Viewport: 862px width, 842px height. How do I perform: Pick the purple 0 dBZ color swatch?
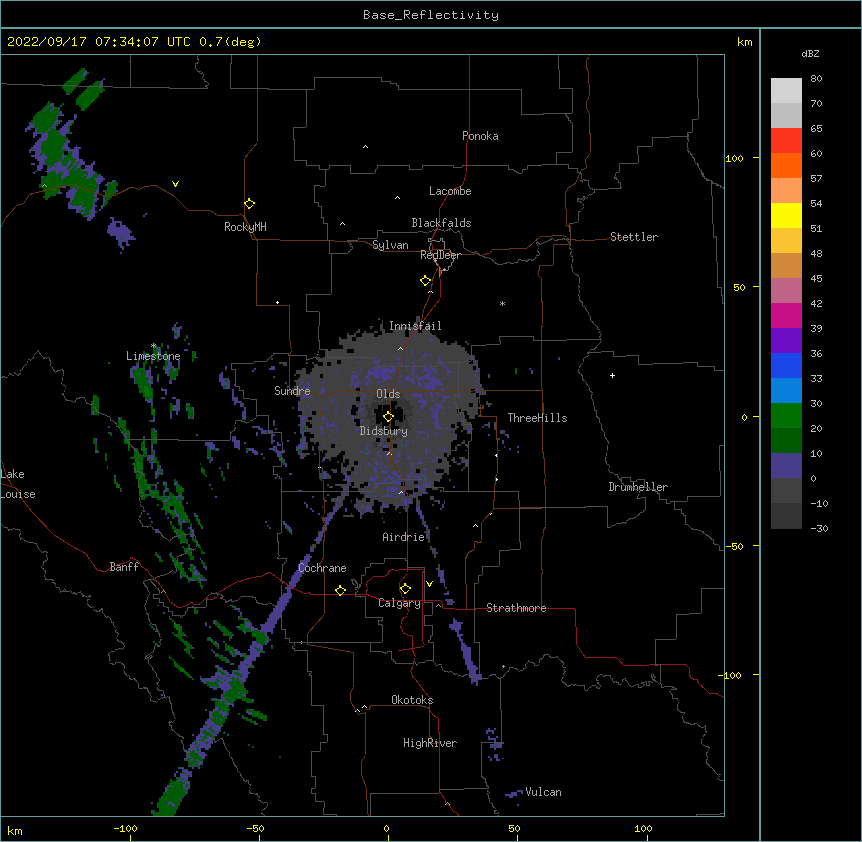point(786,466)
